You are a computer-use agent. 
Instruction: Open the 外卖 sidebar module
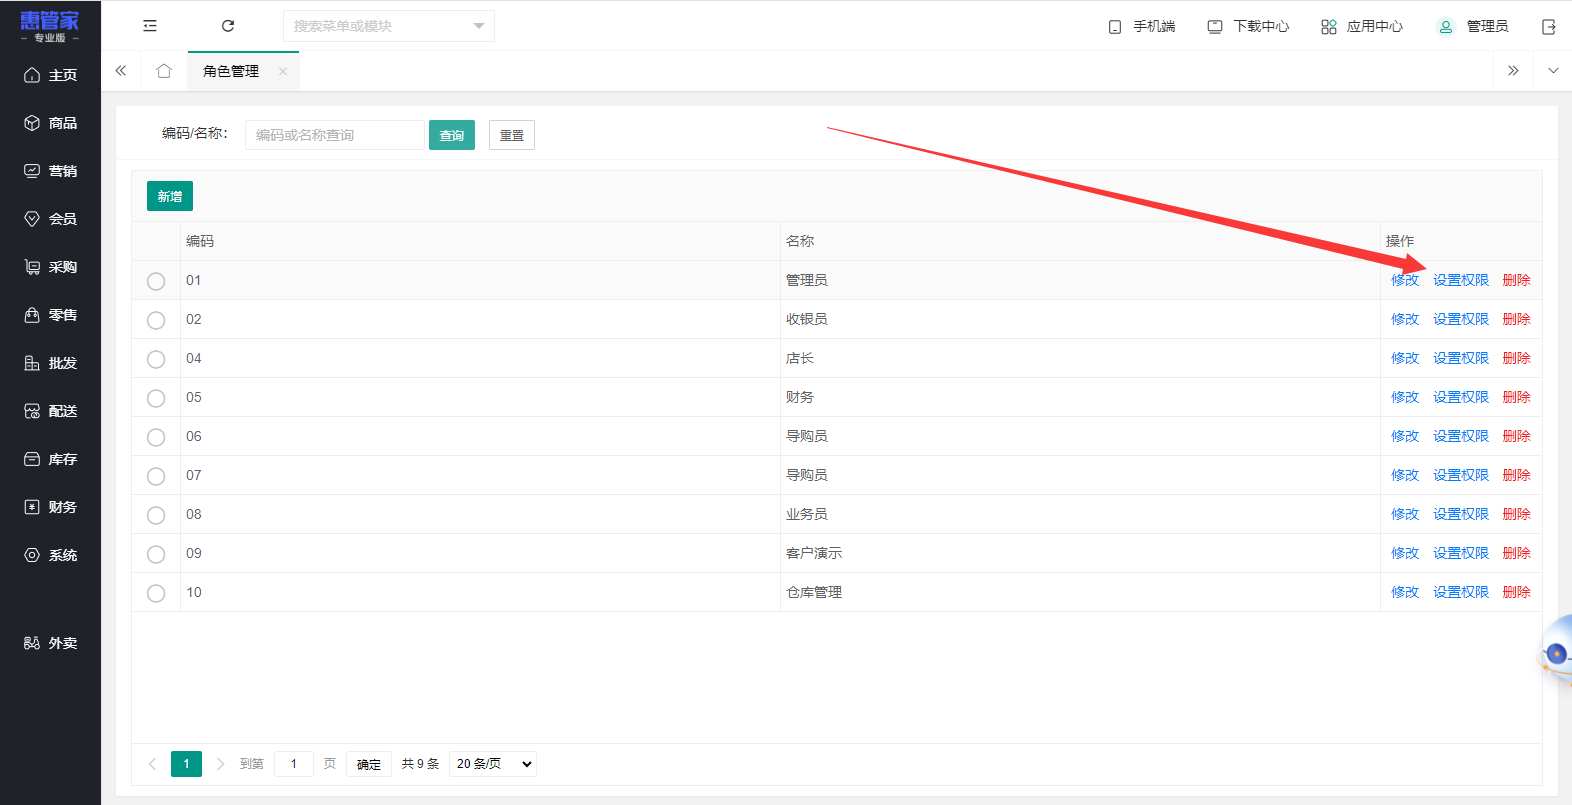pyautogui.click(x=50, y=643)
